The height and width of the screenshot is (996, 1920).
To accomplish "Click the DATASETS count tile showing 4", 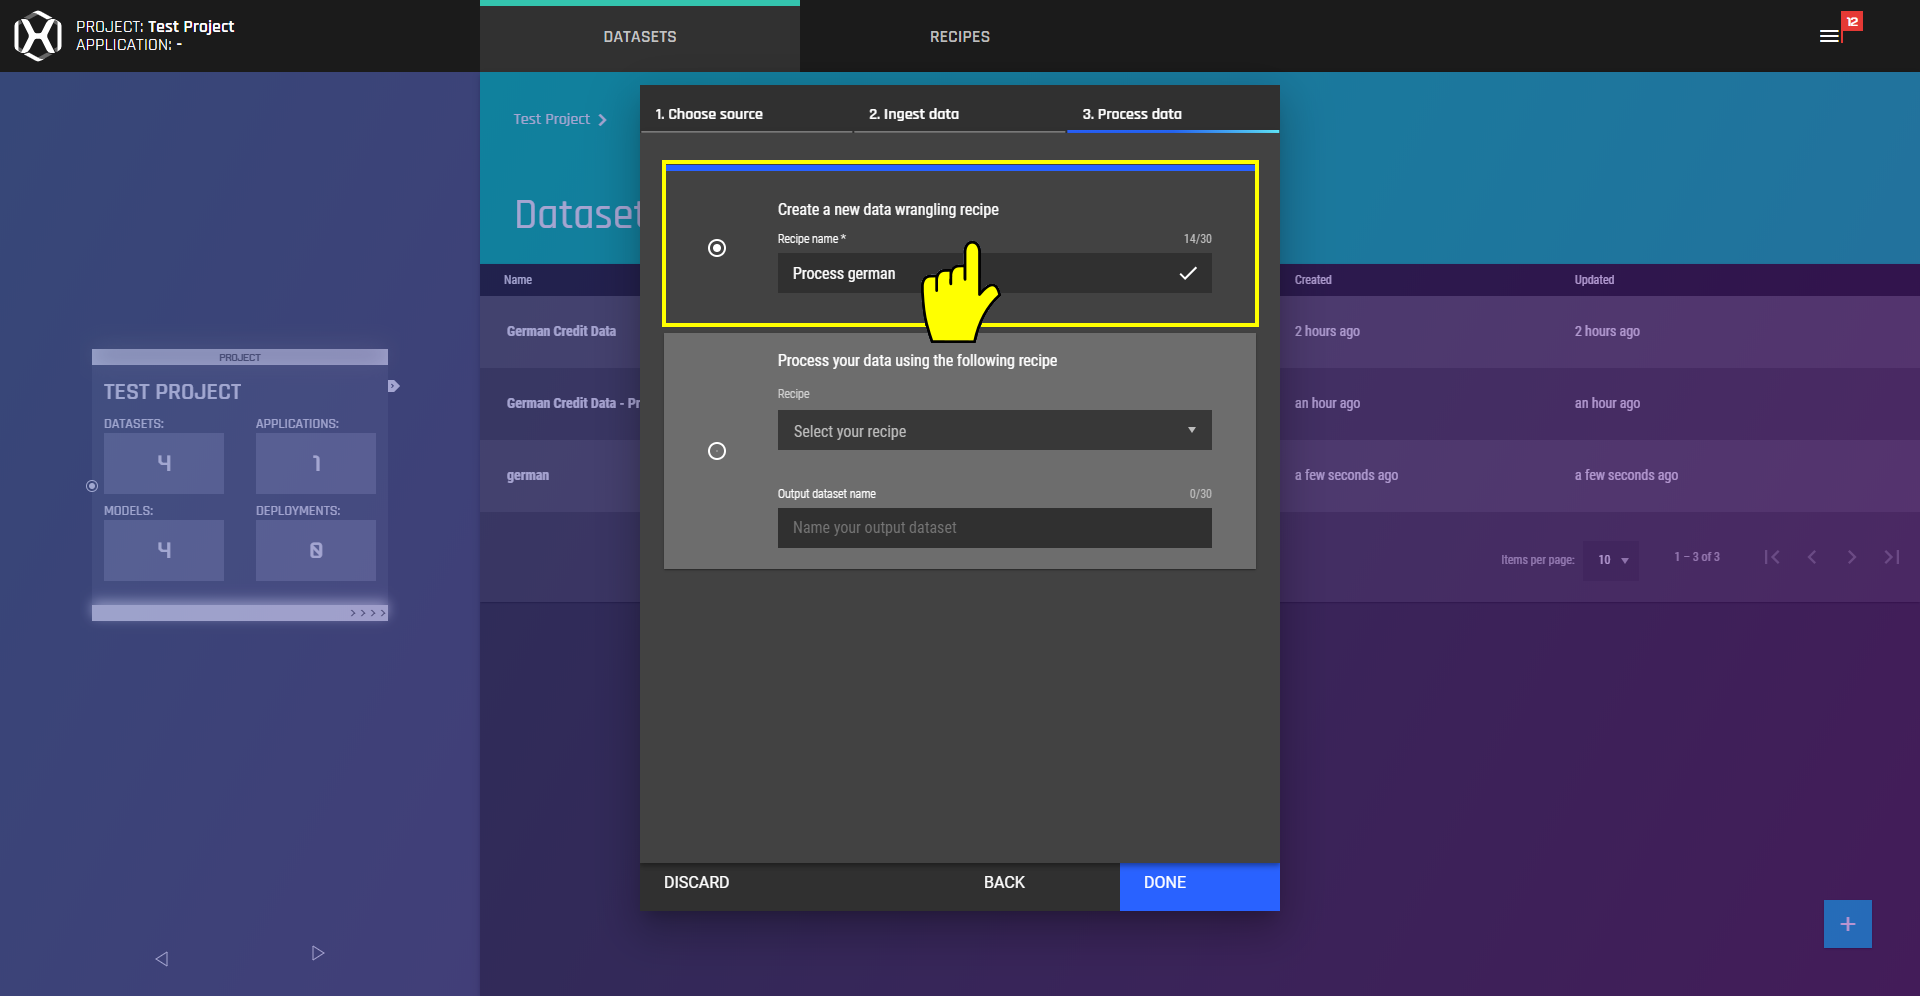I will coord(164,463).
